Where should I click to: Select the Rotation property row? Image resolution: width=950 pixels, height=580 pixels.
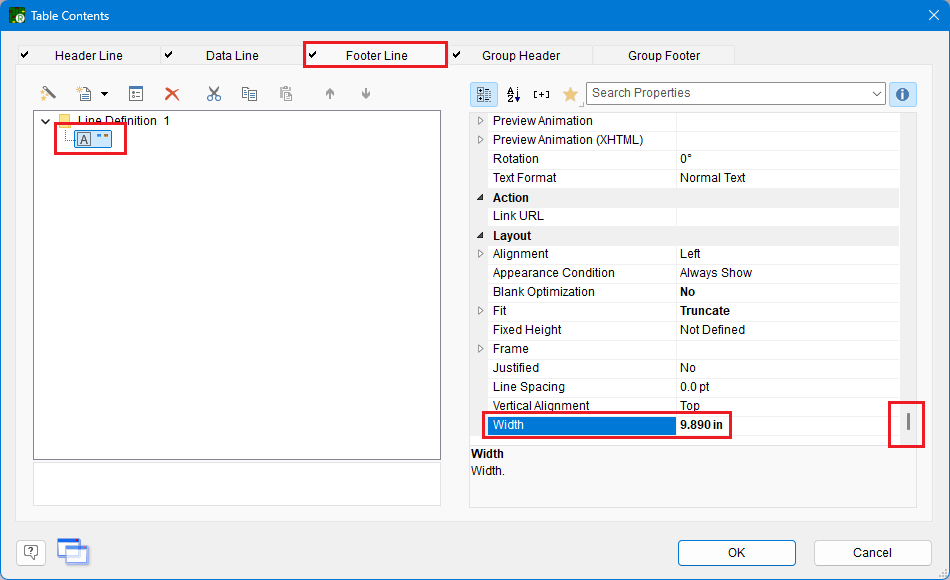[693, 159]
